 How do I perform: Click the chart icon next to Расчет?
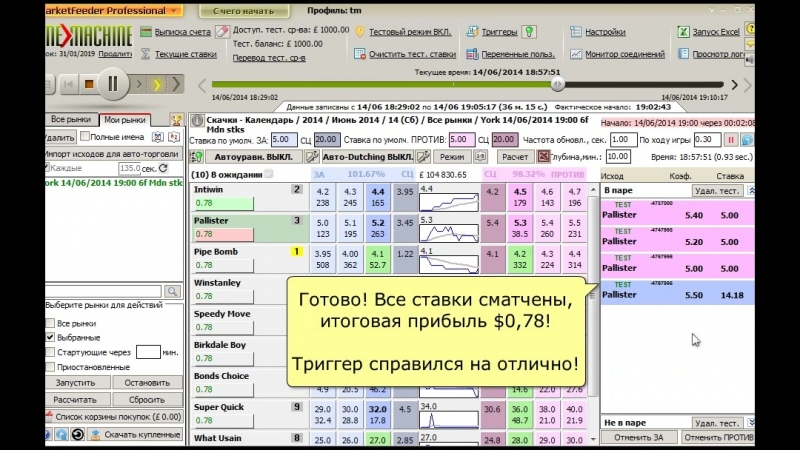coord(543,157)
